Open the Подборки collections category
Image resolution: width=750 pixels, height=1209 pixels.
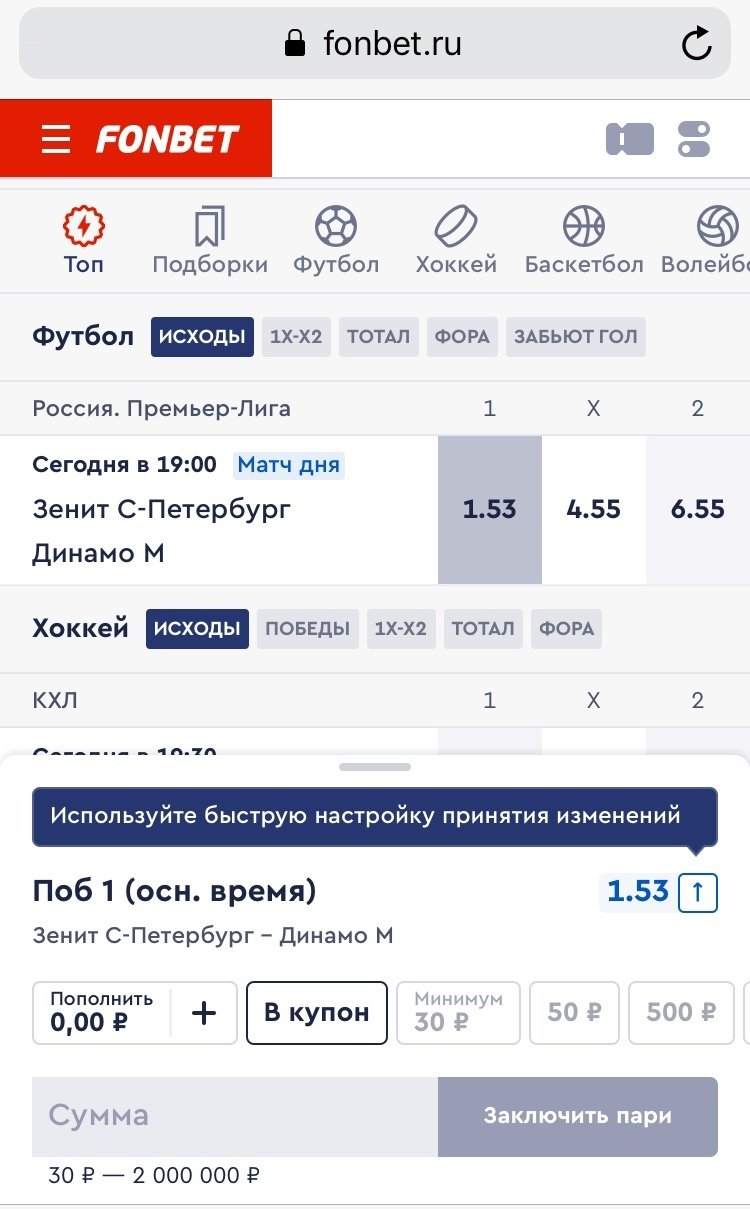(210, 240)
